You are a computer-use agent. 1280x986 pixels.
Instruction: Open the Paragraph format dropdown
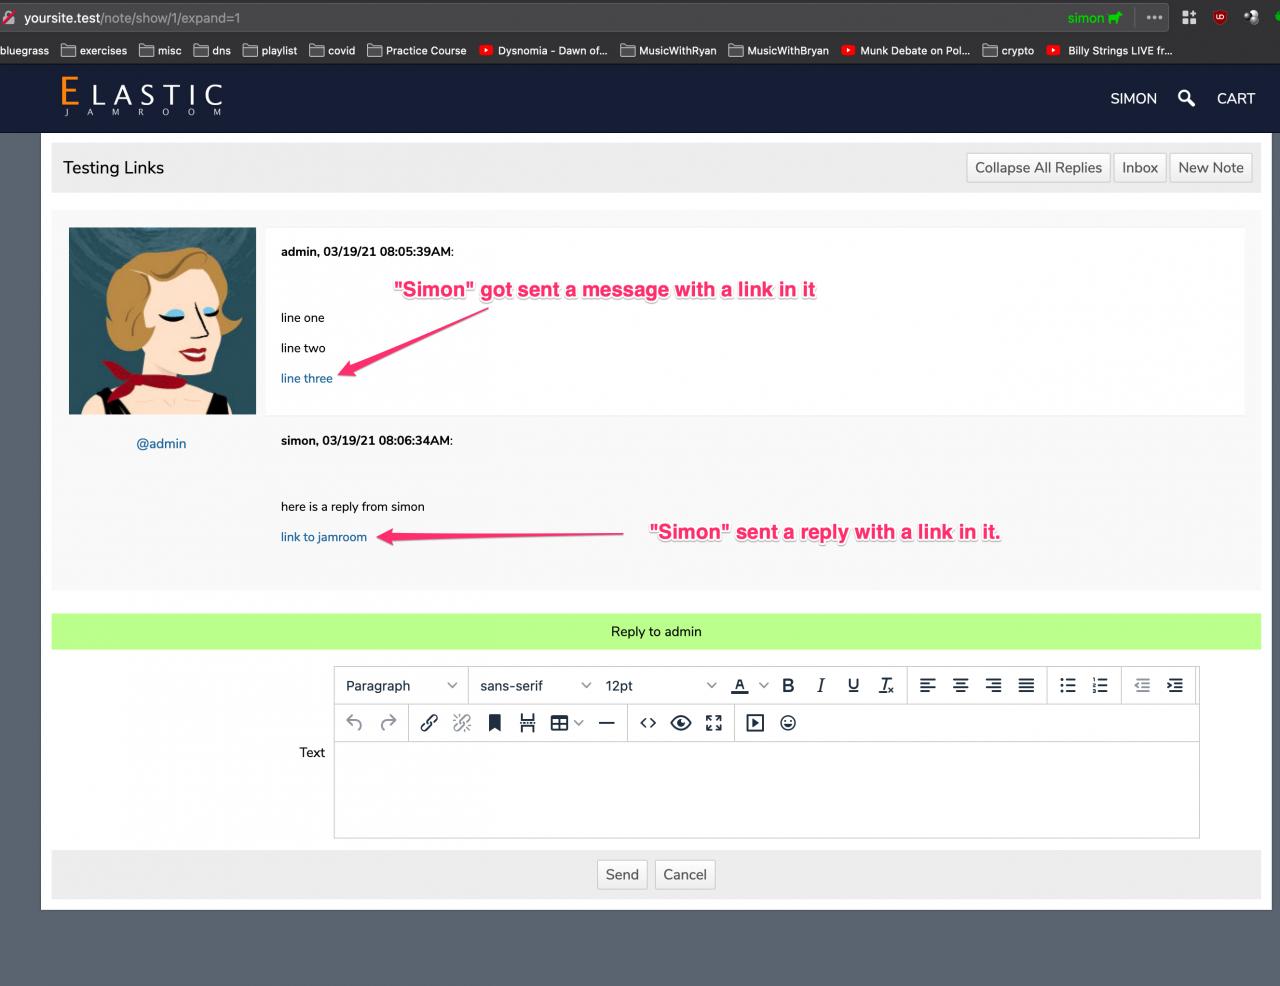(x=401, y=686)
